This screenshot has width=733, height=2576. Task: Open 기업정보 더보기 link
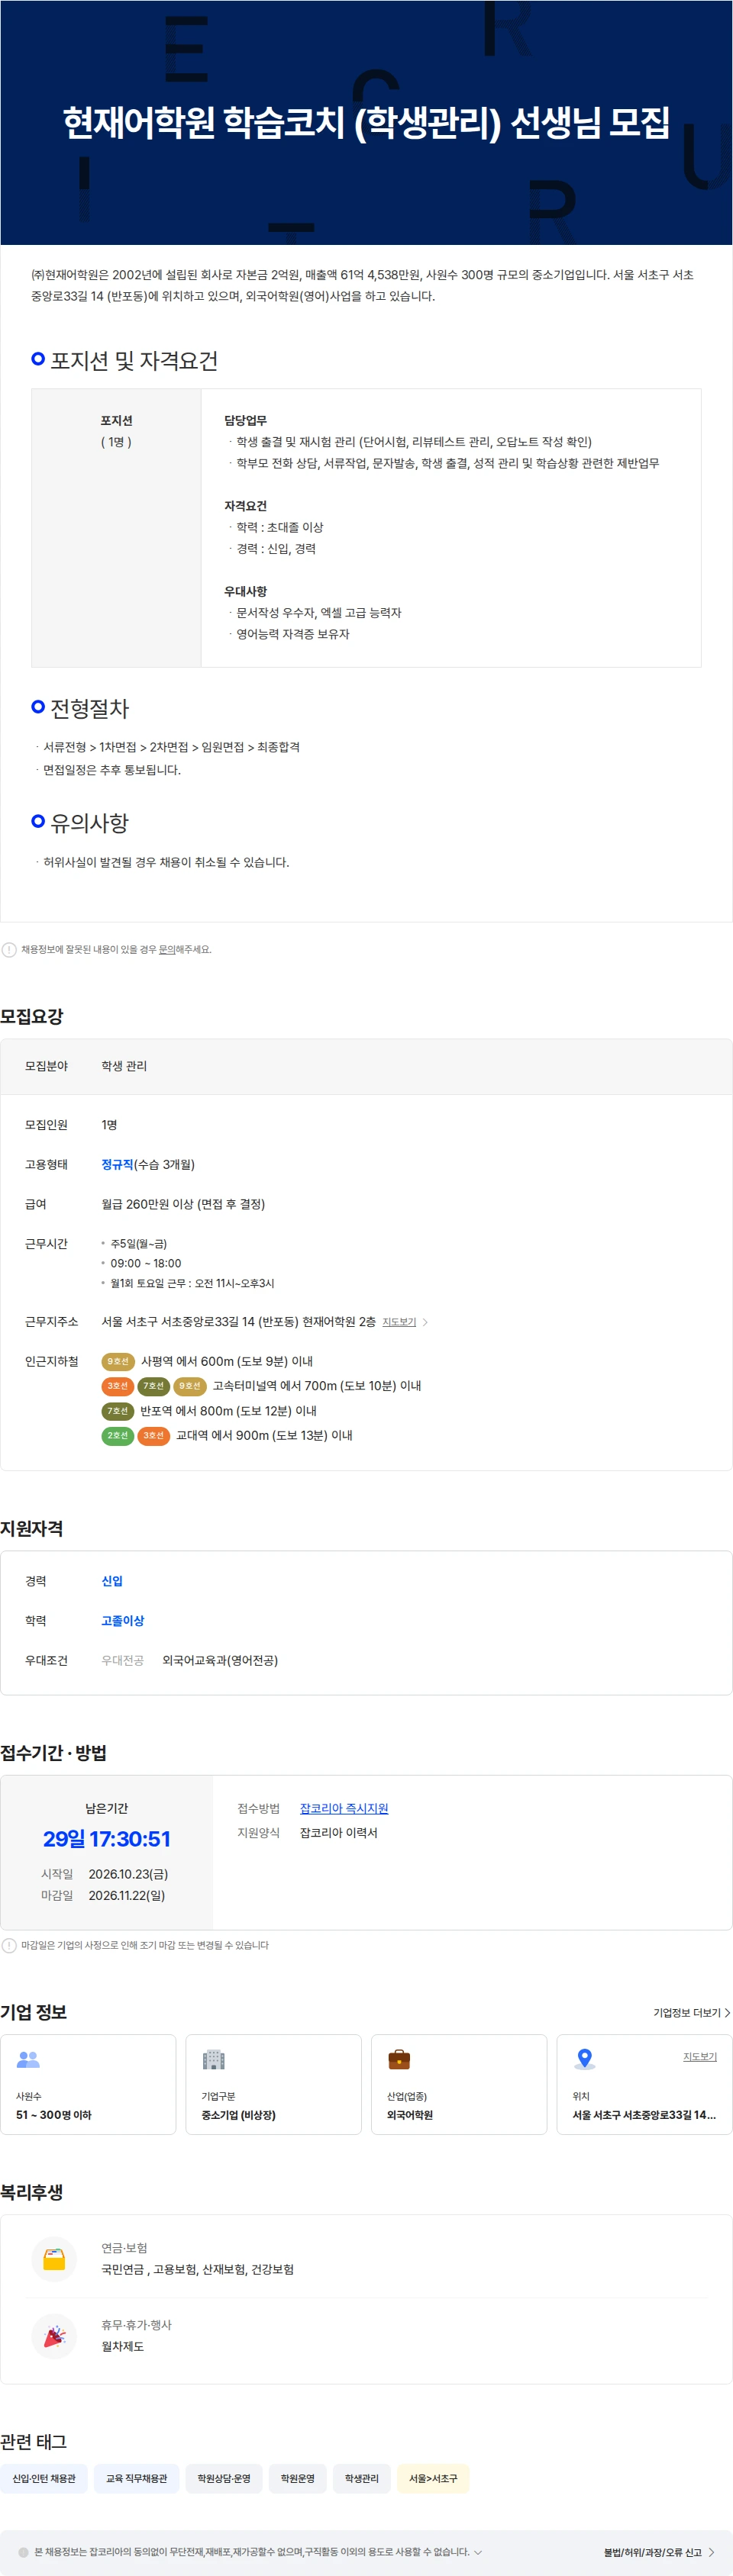click(691, 2013)
